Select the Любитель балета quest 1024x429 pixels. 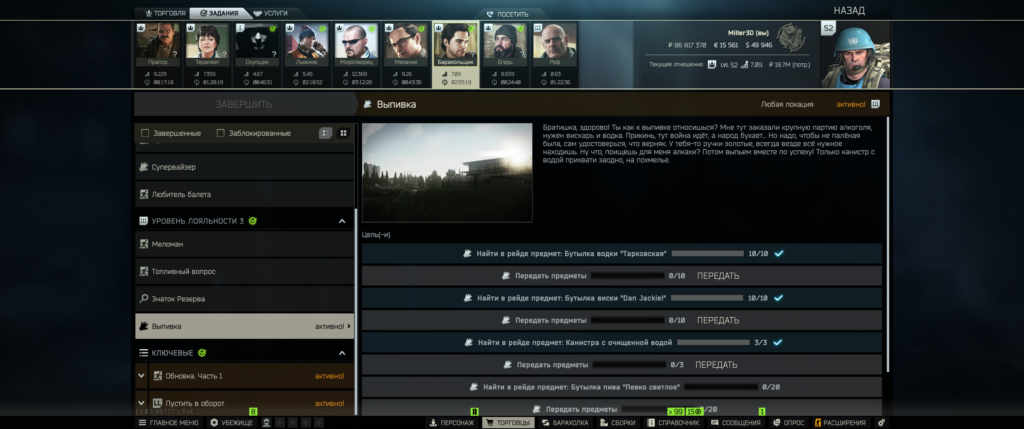[244, 194]
